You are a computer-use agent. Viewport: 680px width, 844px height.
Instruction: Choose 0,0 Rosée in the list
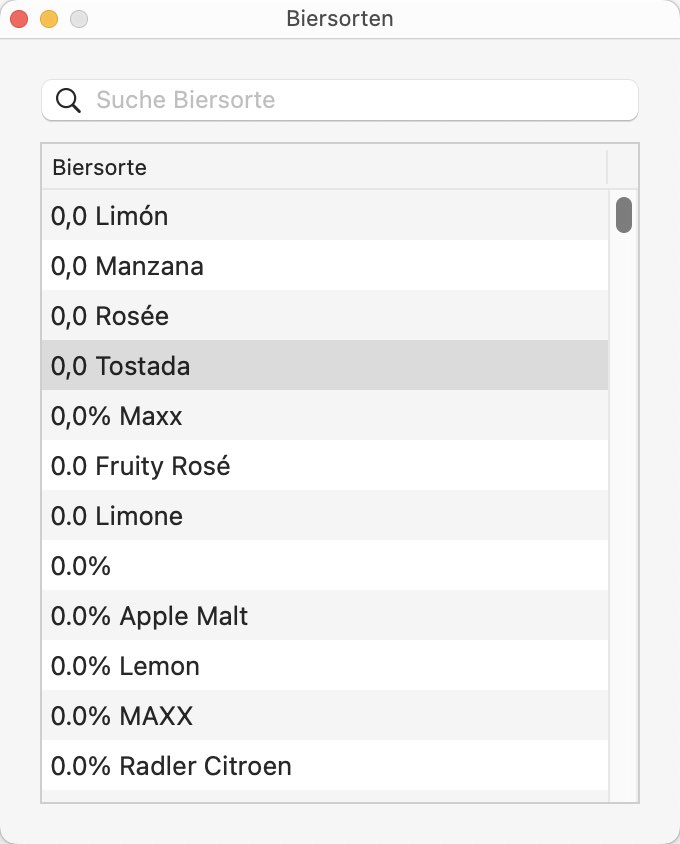(325, 315)
